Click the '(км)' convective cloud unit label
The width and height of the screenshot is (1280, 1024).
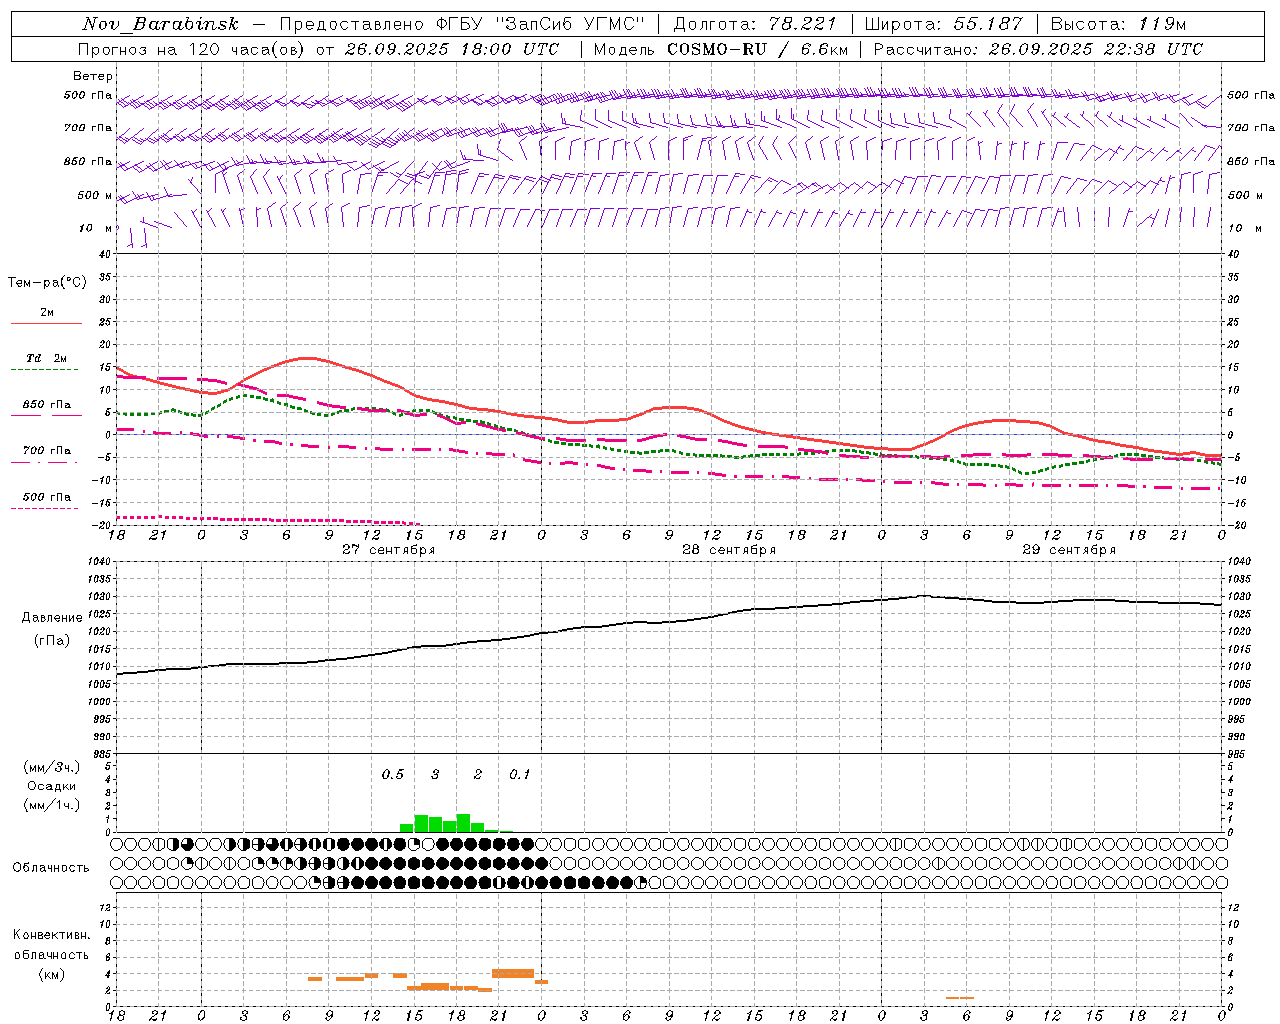tap(51, 974)
